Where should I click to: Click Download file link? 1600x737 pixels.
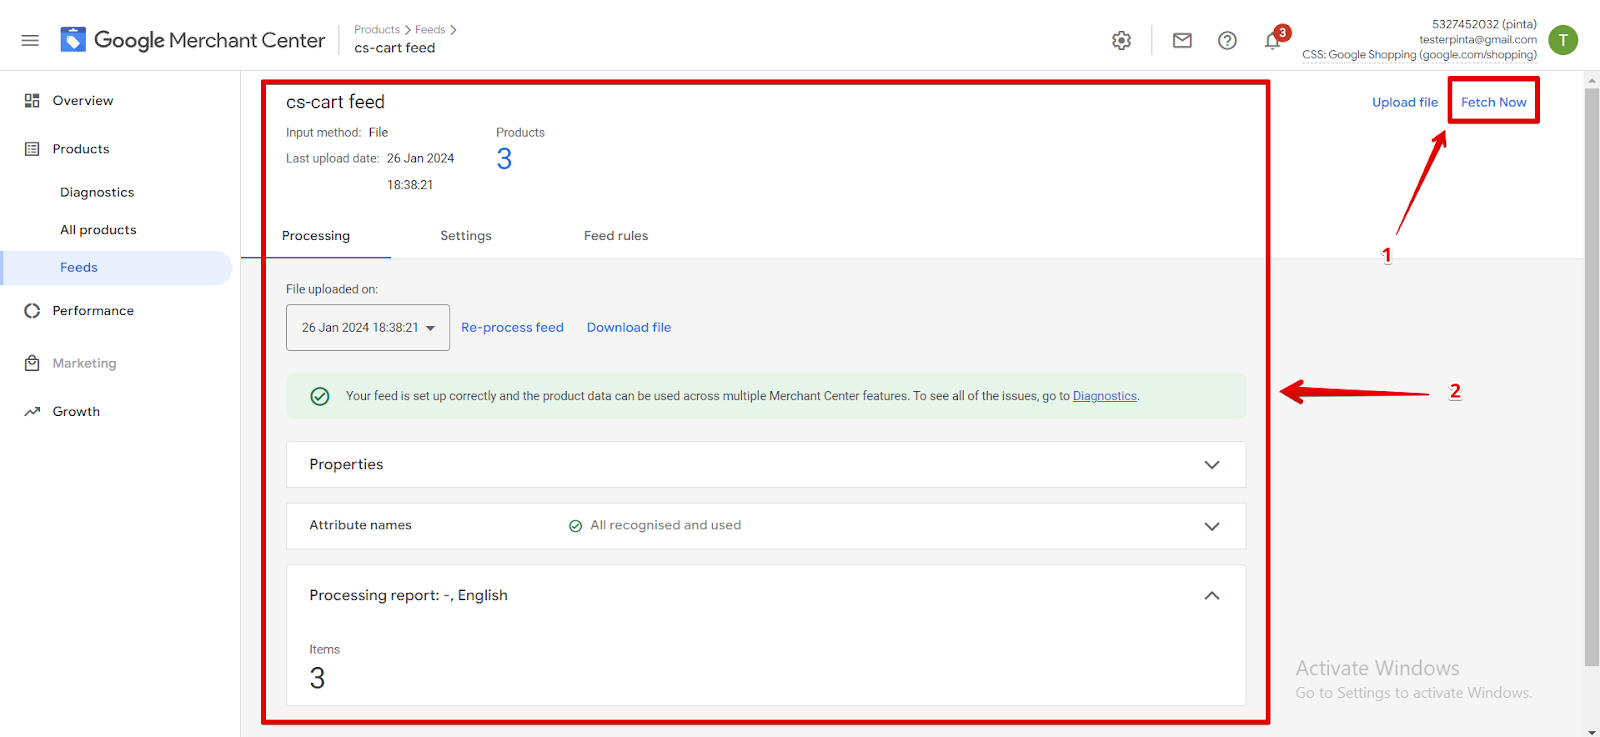point(629,327)
